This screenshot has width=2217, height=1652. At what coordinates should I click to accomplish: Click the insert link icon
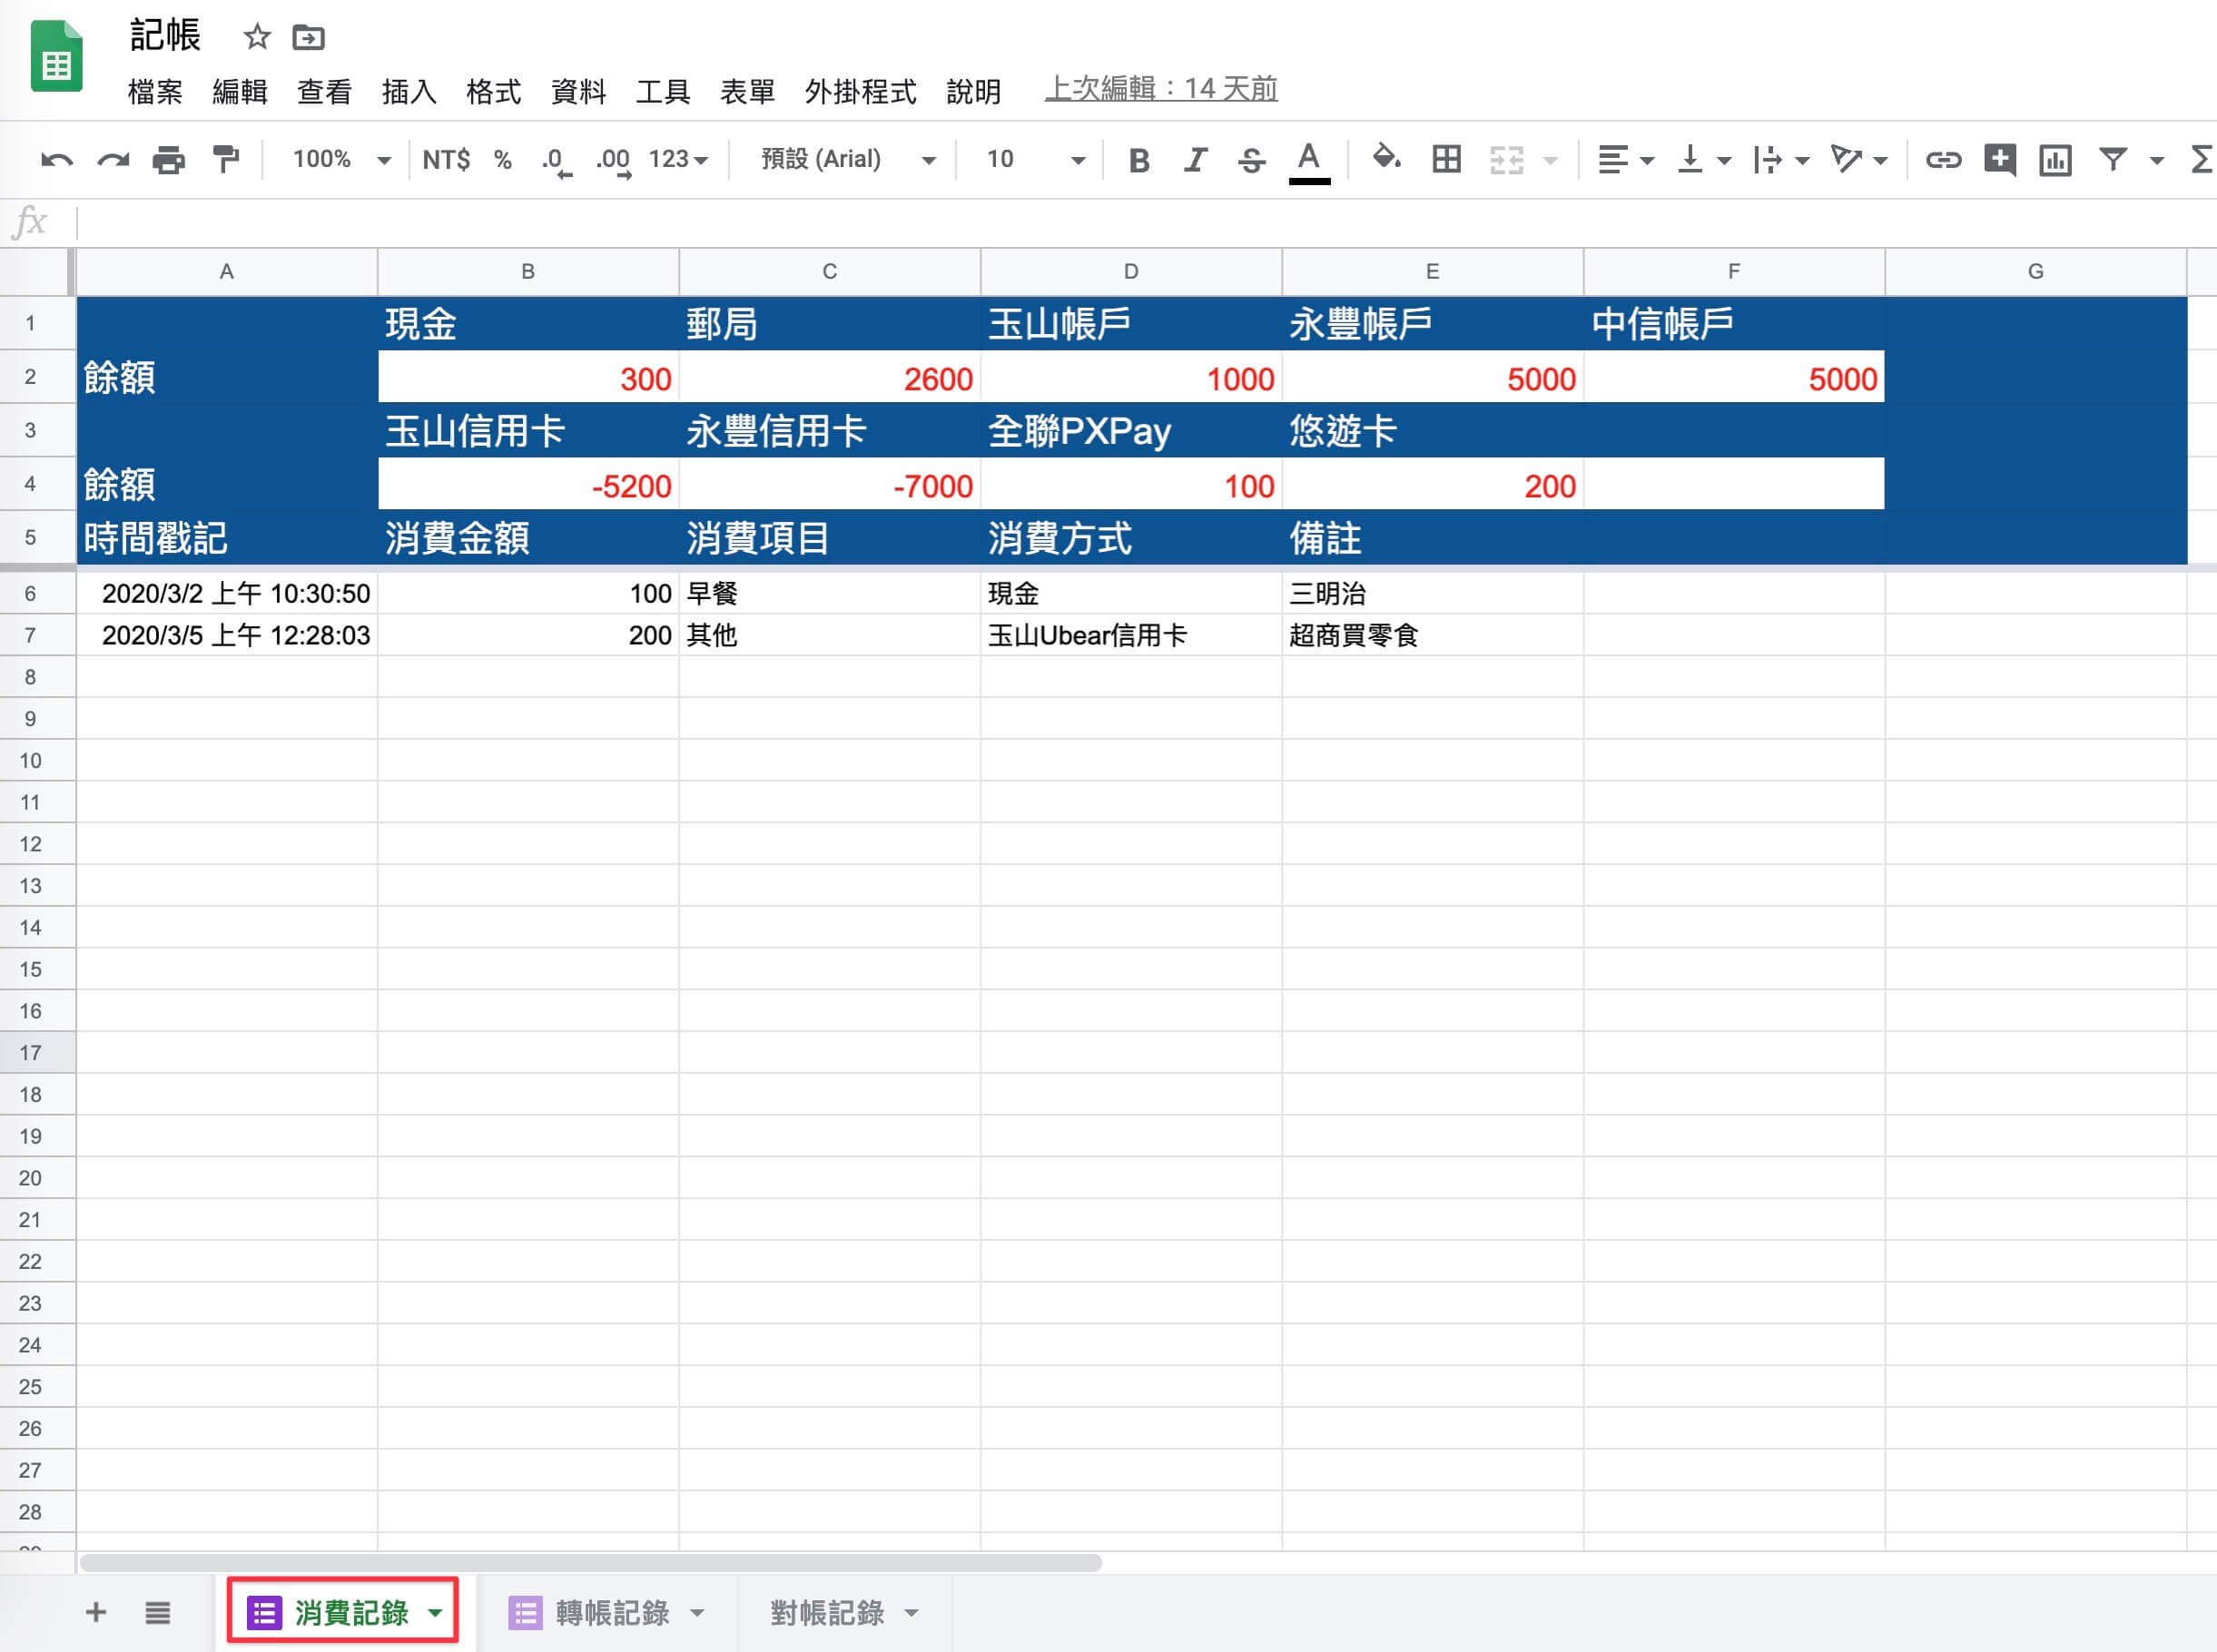coord(1943,160)
